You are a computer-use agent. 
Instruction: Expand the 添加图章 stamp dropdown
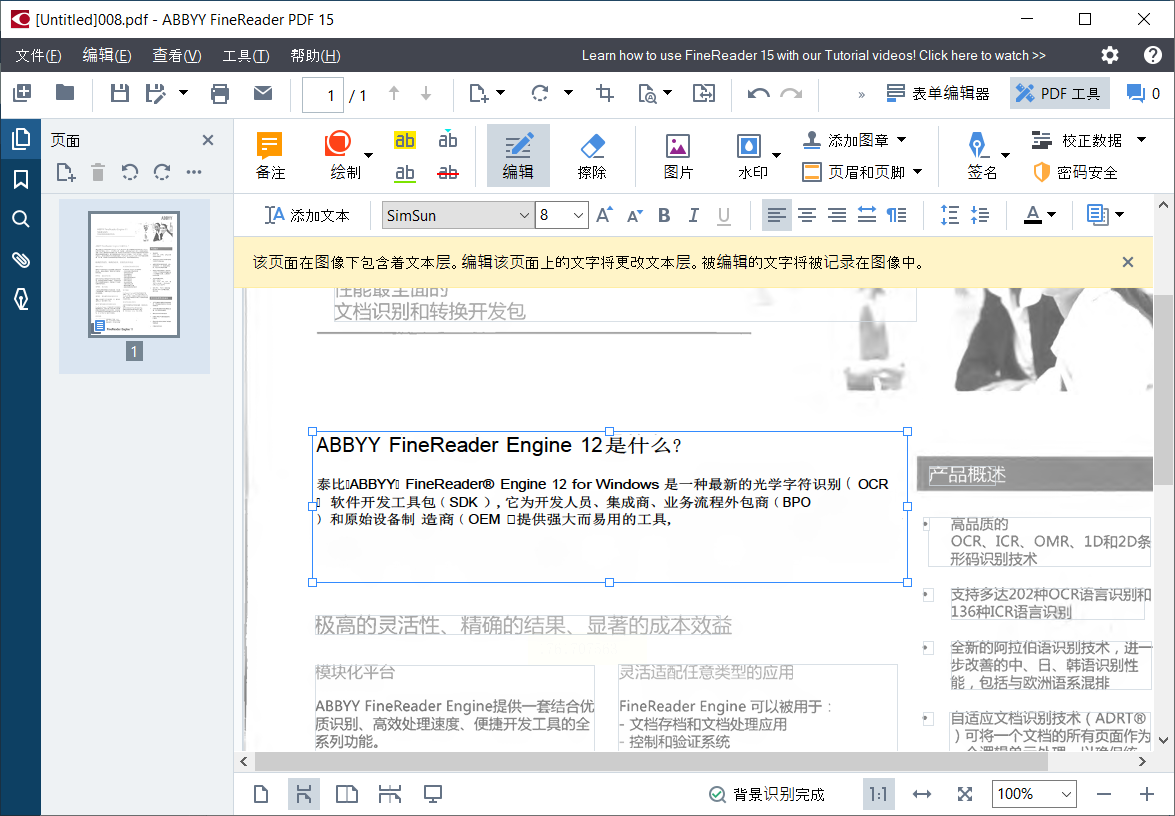click(901, 140)
